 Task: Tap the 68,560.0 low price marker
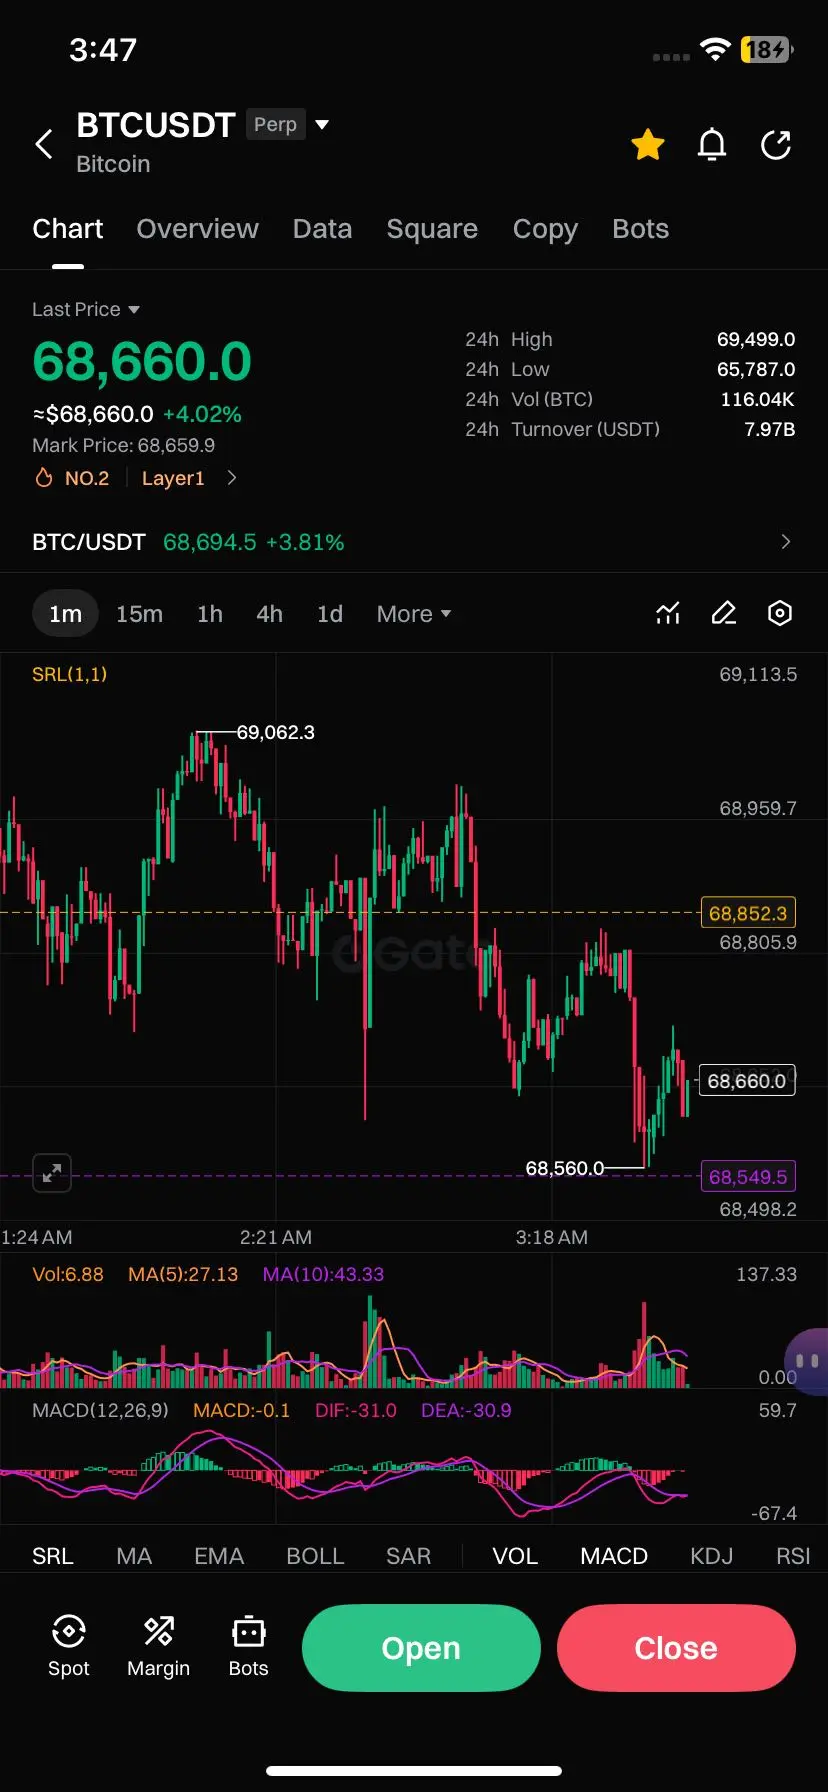[x=565, y=1168]
